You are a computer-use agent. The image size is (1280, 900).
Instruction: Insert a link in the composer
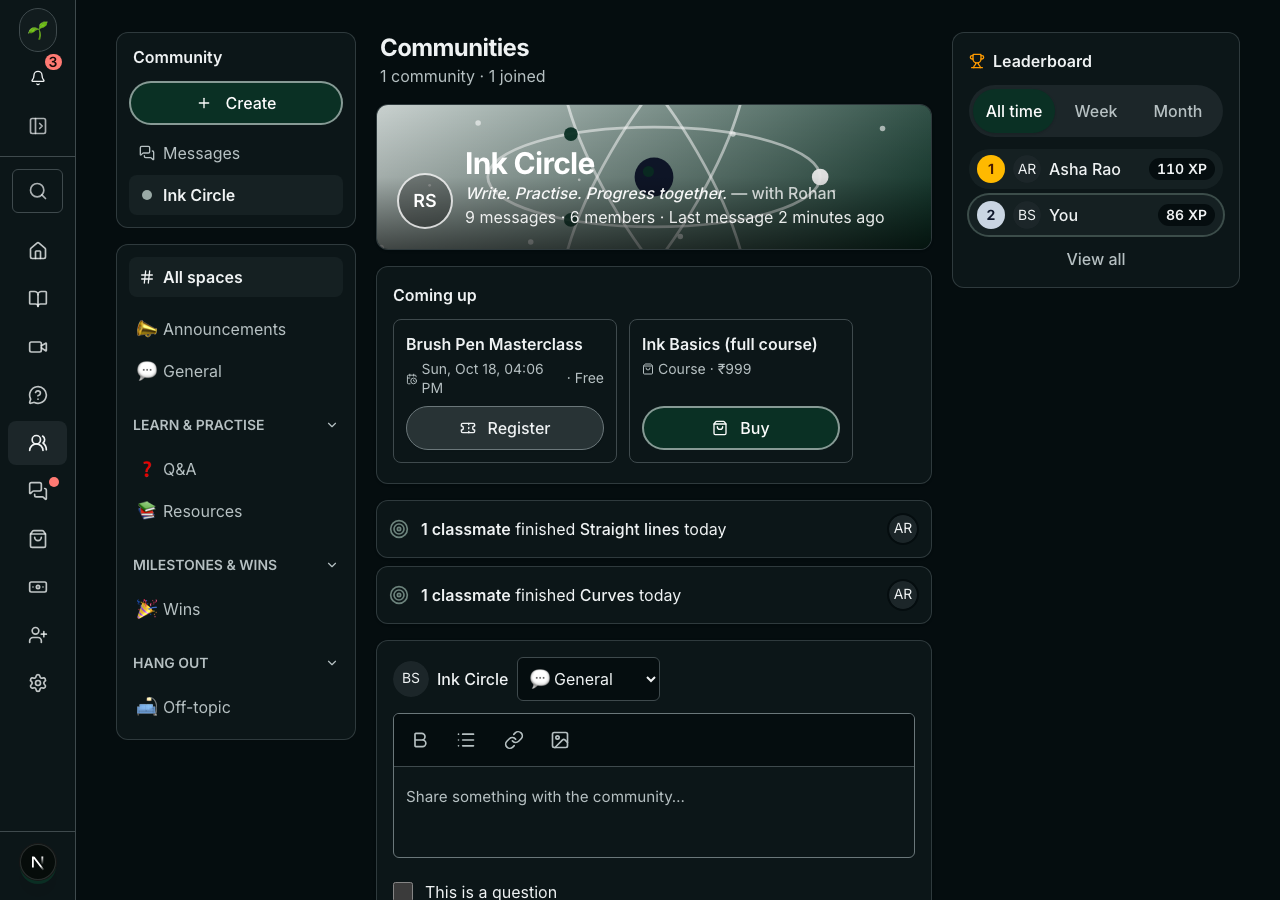coord(514,740)
